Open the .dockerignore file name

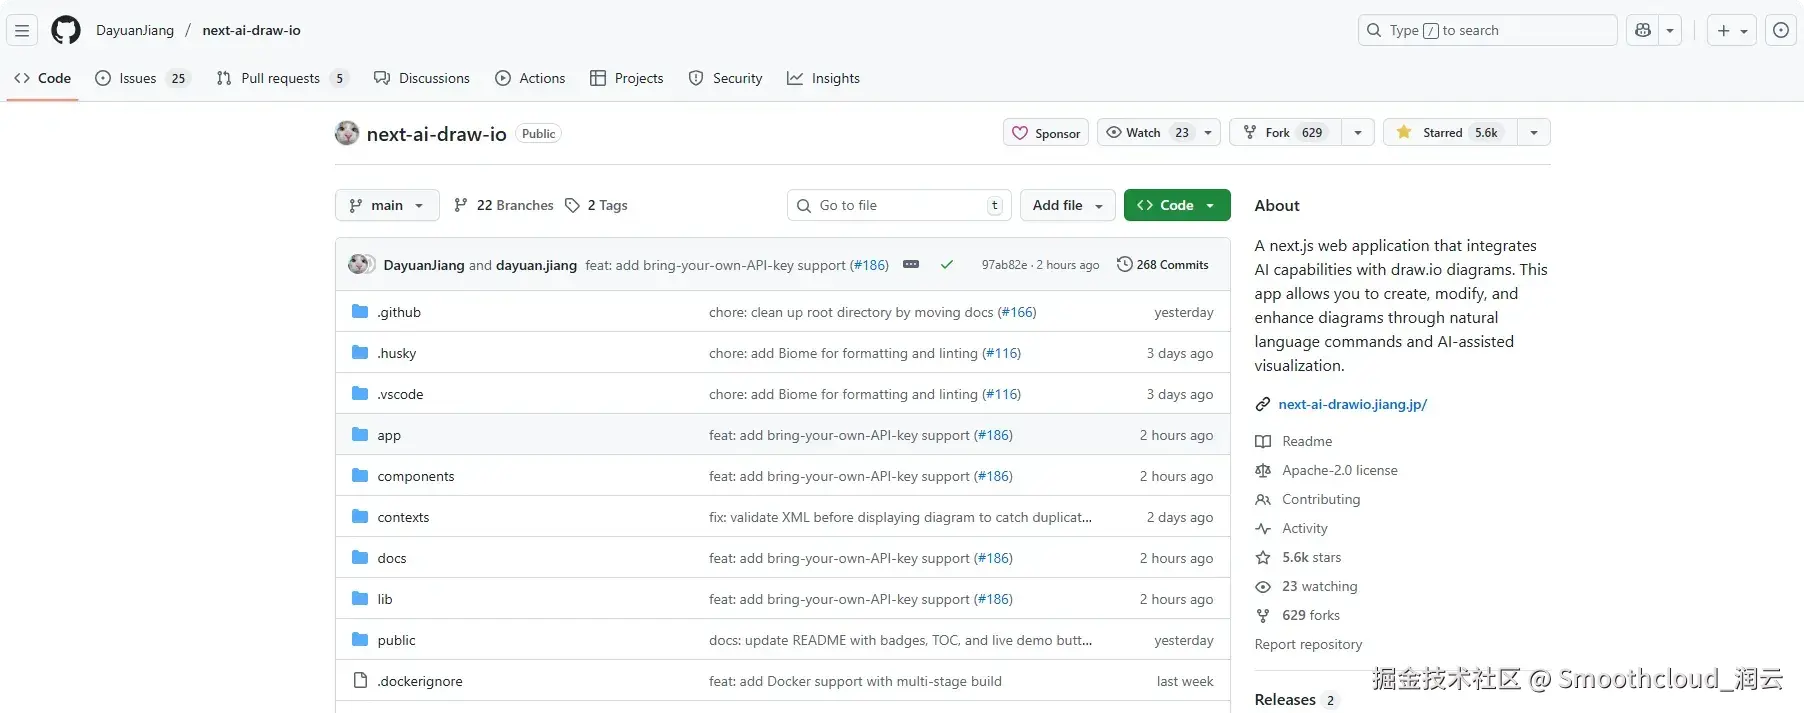point(420,681)
